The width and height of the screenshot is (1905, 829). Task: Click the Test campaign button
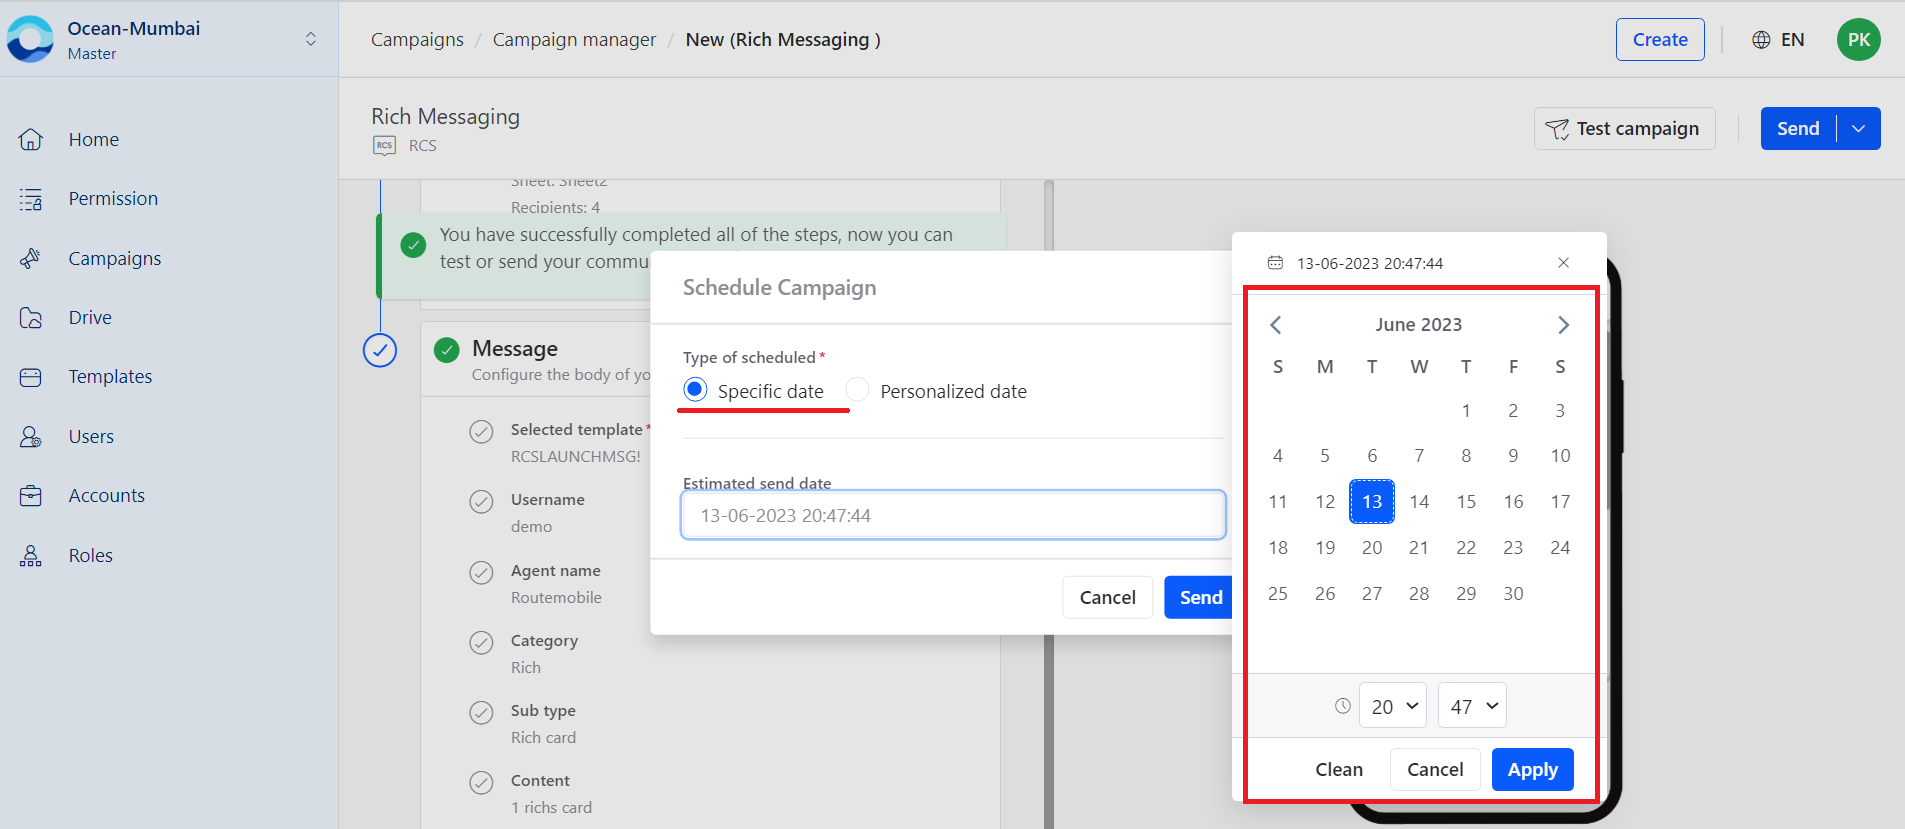pyautogui.click(x=1624, y=129)
